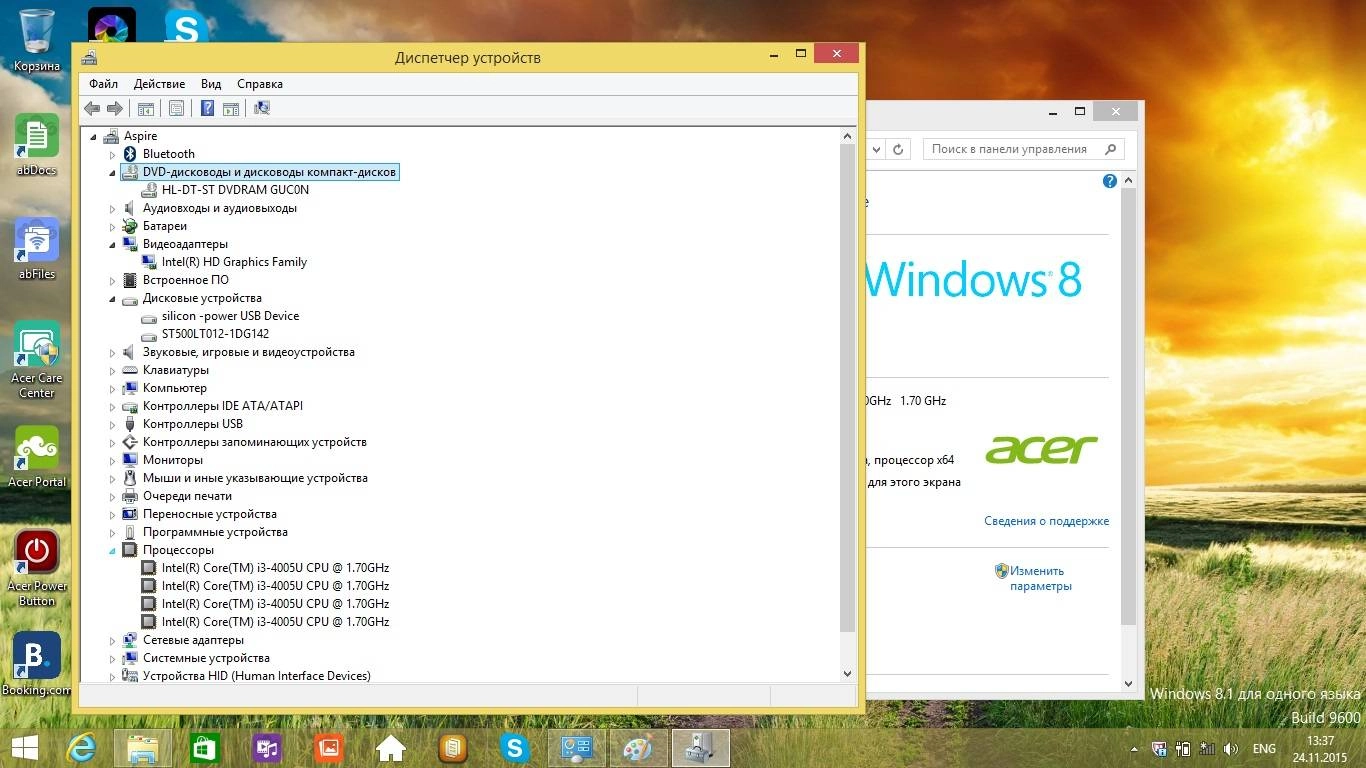This screenshot has height=768, width=1366.
Task: Click refresh button in control panel window
Action: pos(898,149)
